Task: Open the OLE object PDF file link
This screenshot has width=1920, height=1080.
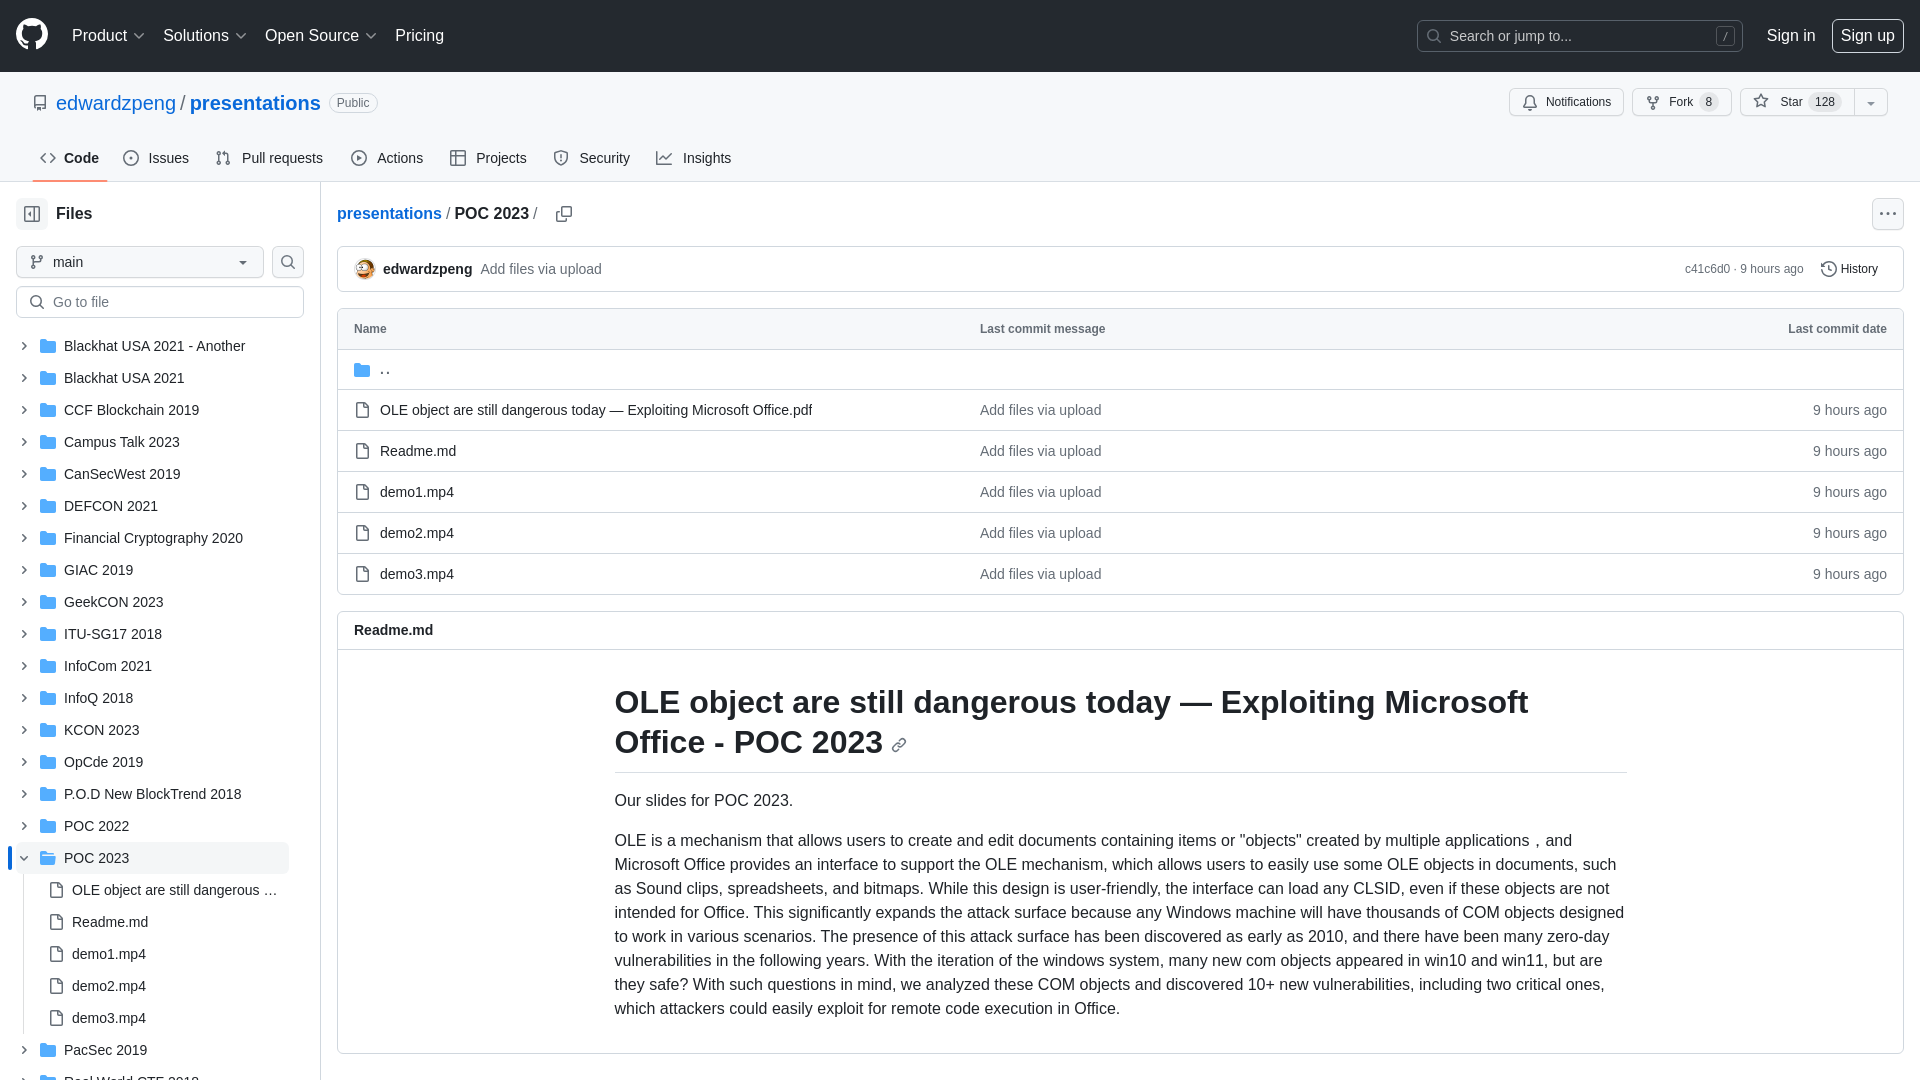Action: coord(596,410)
